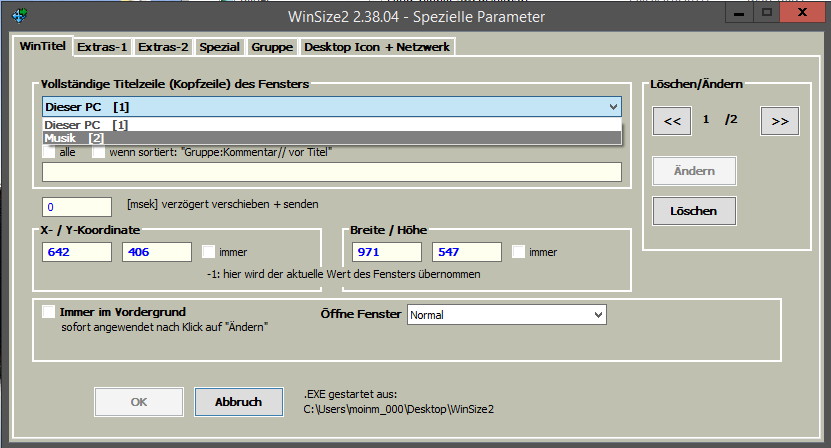This screenshot has height=448, width=831.
Task: Click the '-1: hier wird der aktuelle Wert' hint text
Action: point(343,274)
